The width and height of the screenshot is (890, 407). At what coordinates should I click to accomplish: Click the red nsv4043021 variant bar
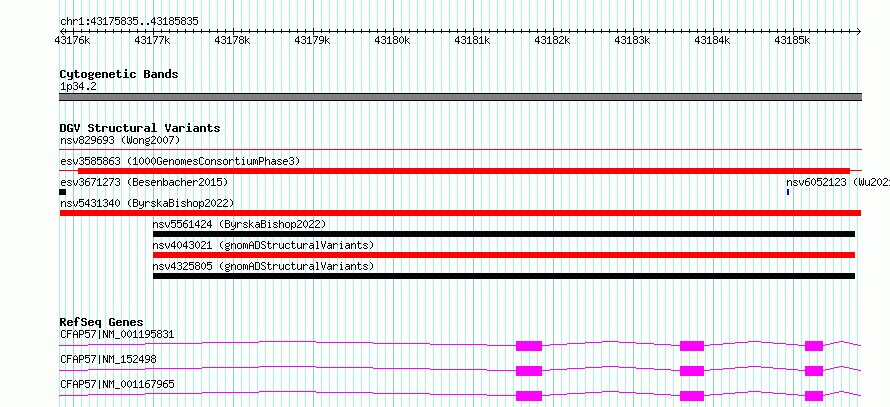pos(504,255)
